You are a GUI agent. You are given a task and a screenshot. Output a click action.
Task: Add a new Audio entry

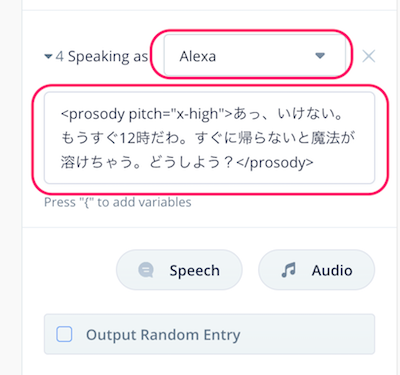coord(317,270)
